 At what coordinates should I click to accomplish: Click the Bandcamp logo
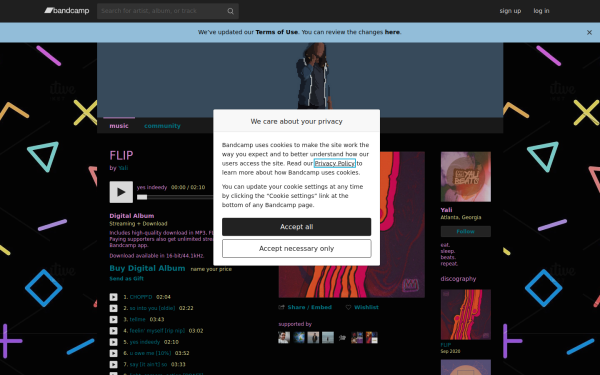click(67, 11)
